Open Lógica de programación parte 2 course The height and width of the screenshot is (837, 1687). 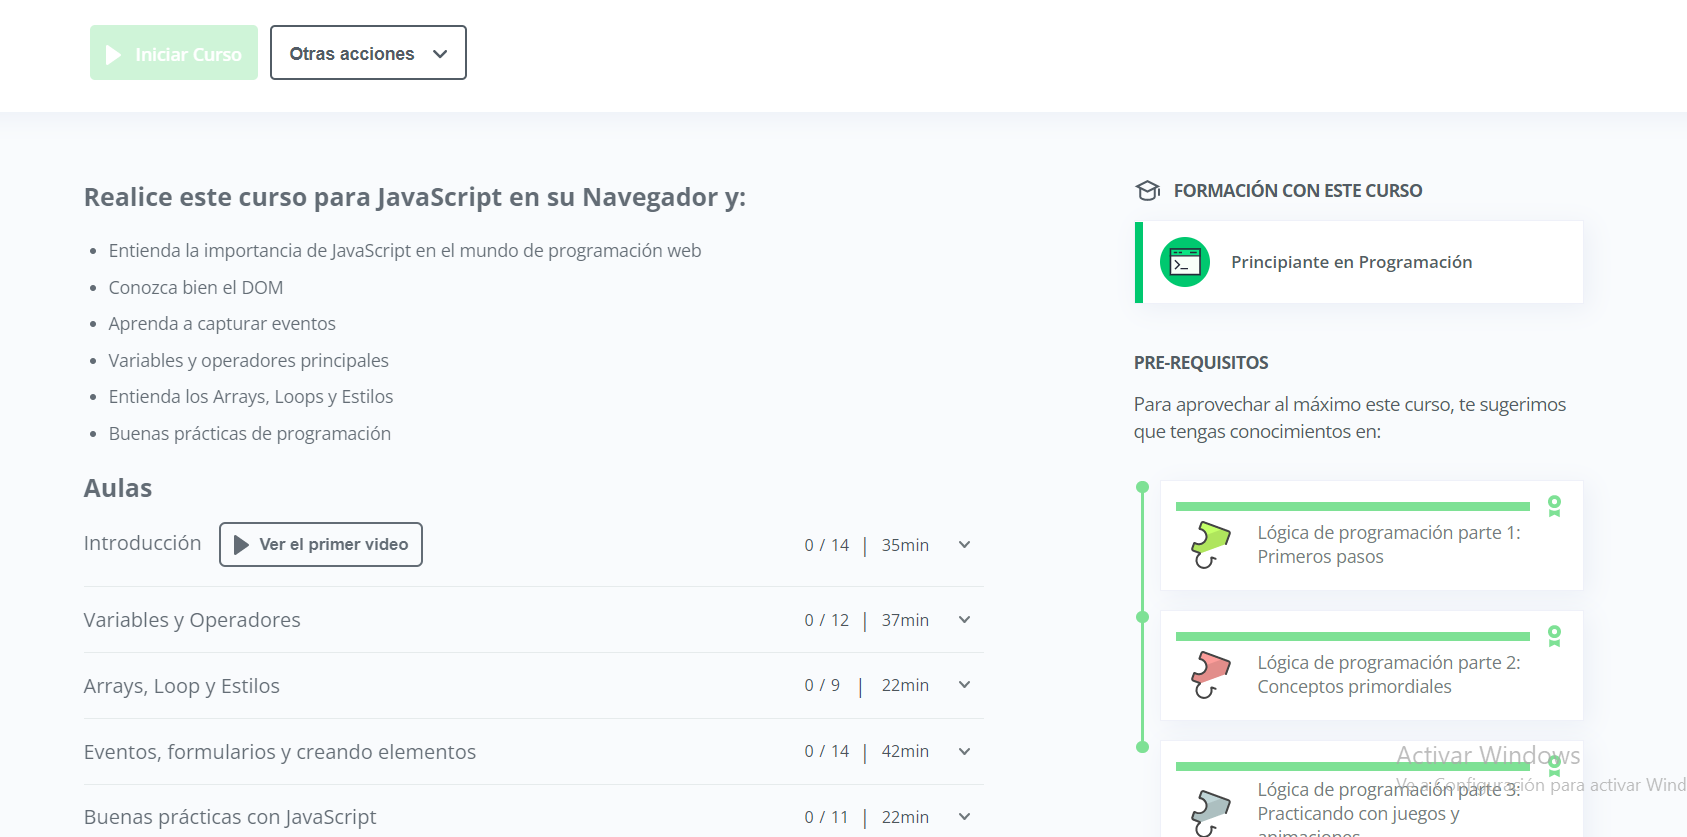pos(1372,665)
